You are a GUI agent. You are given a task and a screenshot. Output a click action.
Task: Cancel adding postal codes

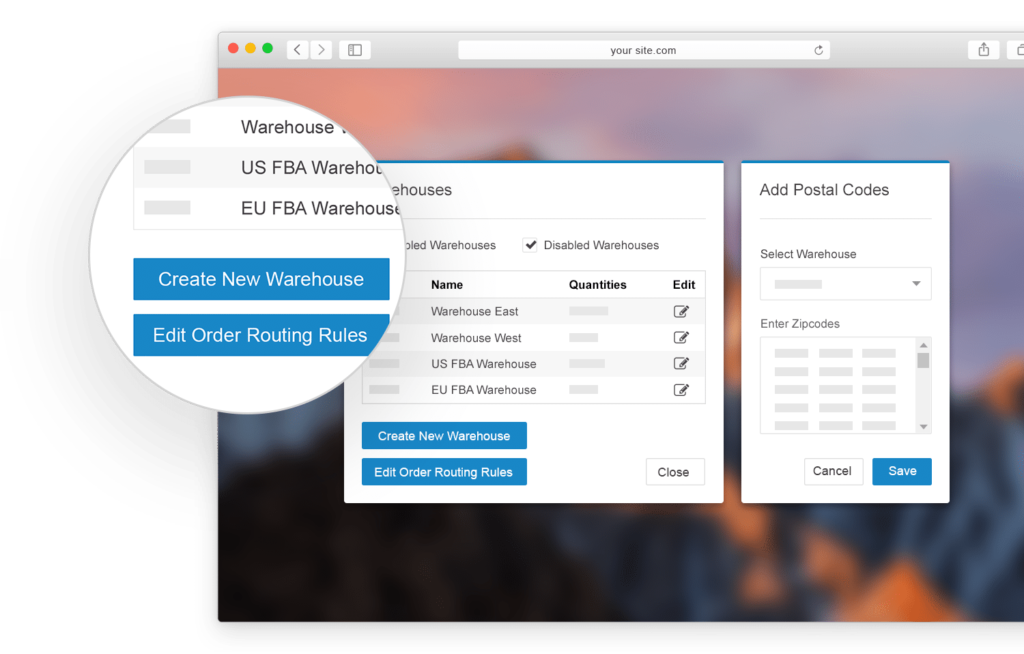point(833,471)
